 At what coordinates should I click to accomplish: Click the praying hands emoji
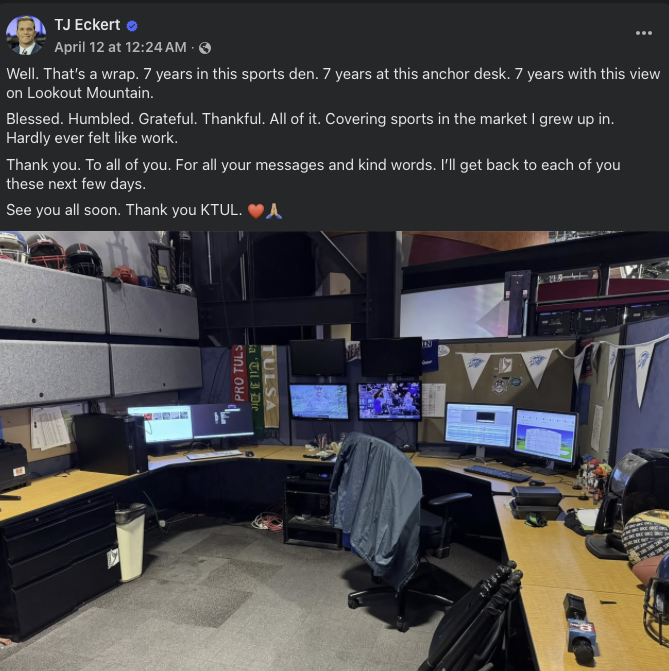(x=274, y=211)
